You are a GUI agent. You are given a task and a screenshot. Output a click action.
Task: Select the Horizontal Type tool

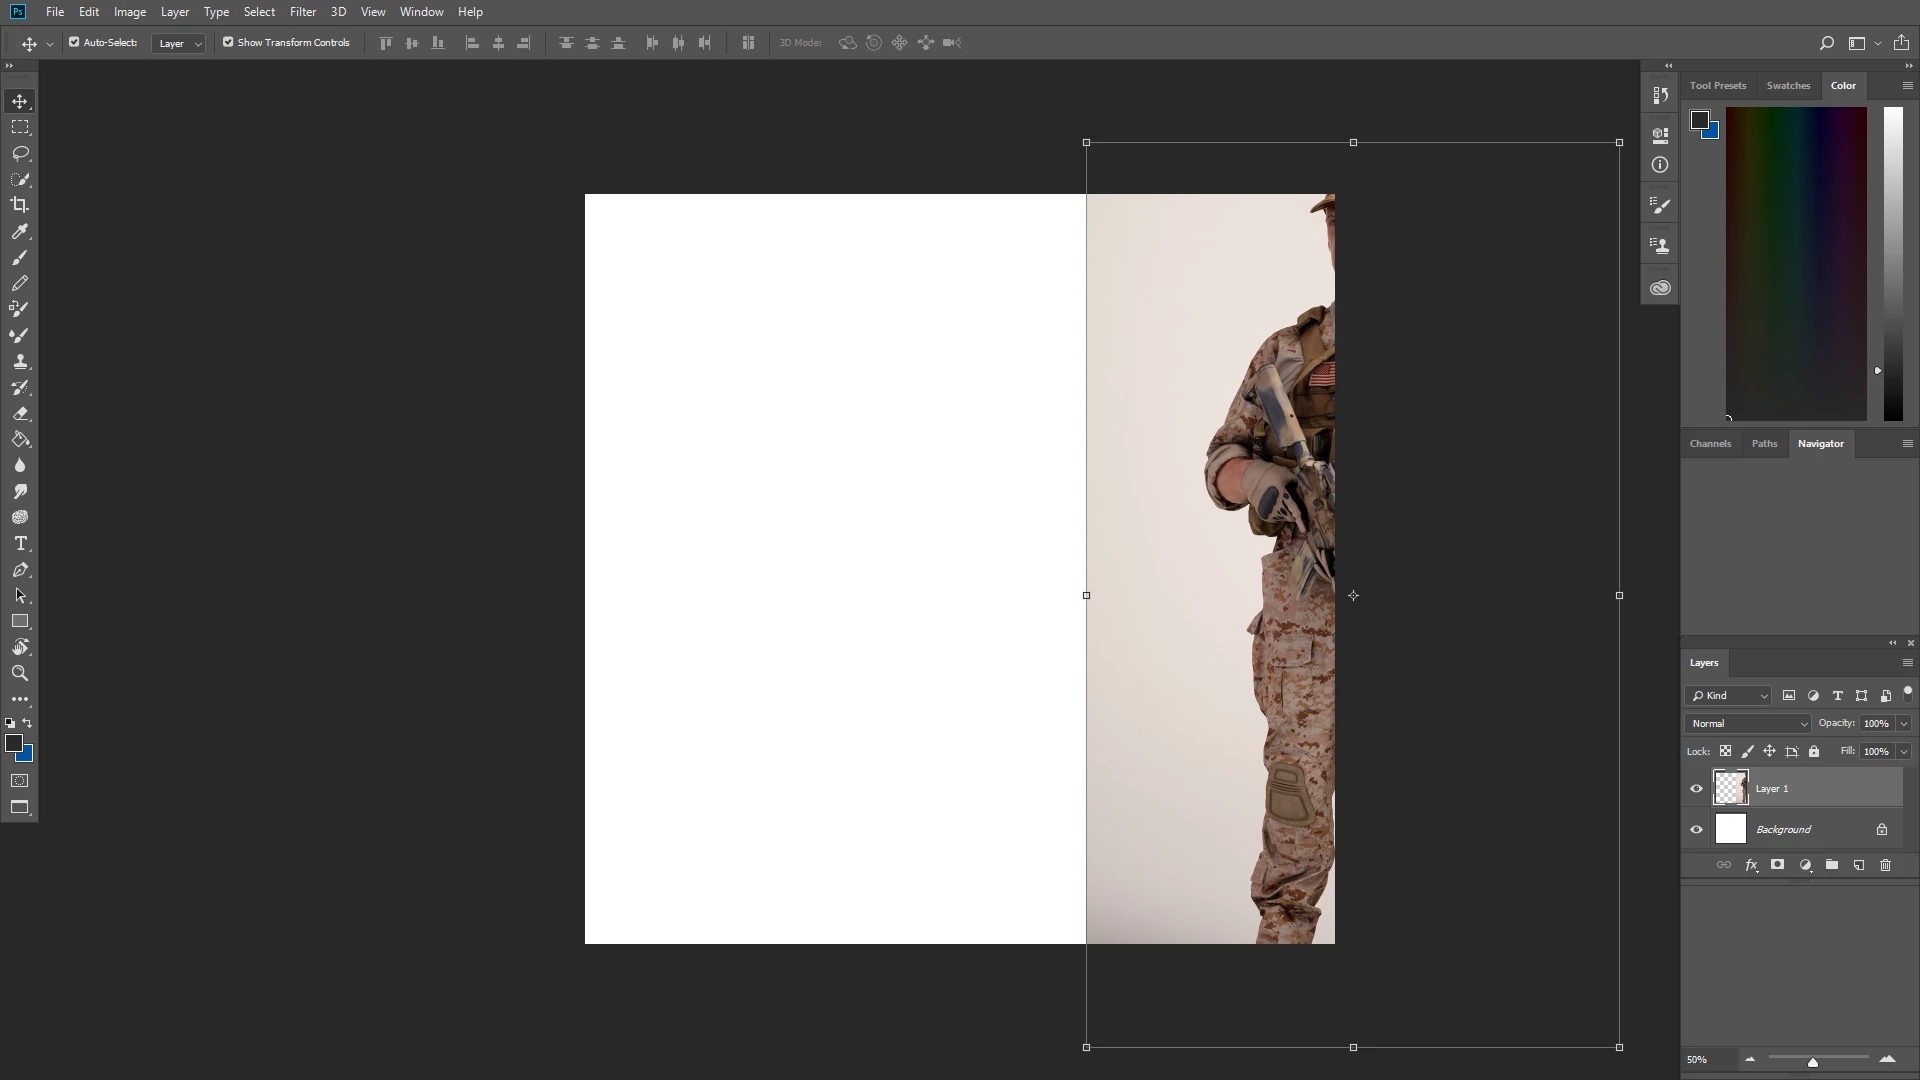pos(20,543)
